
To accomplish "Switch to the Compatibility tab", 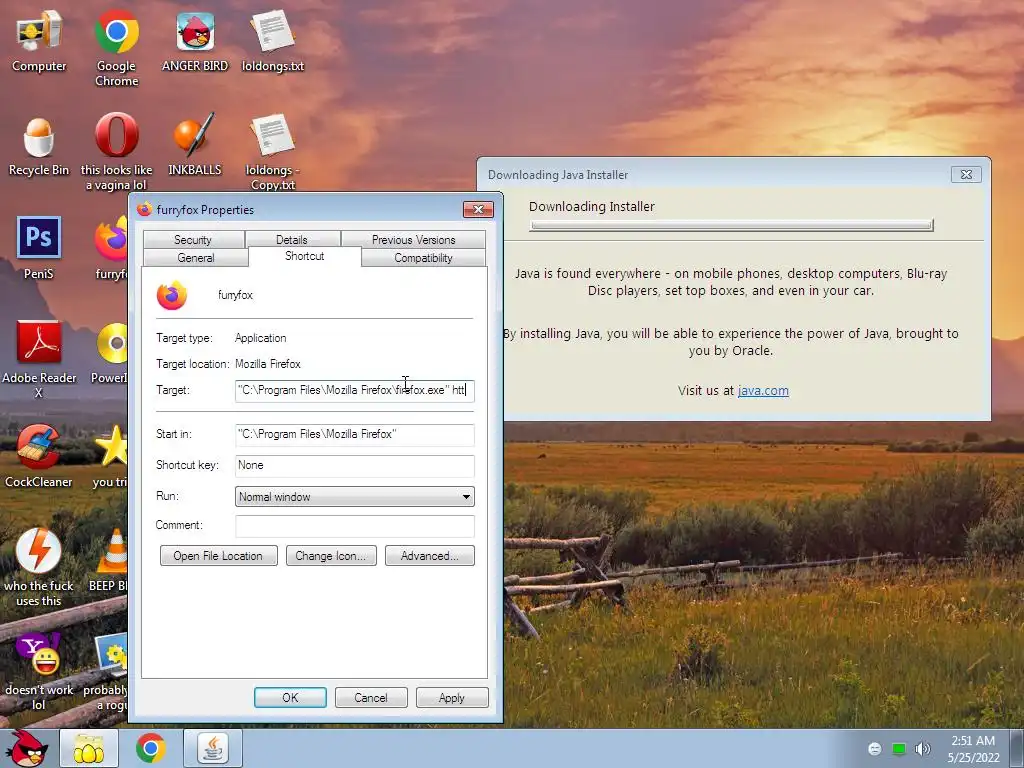I will pyautogui.click(x=423, y=258).
